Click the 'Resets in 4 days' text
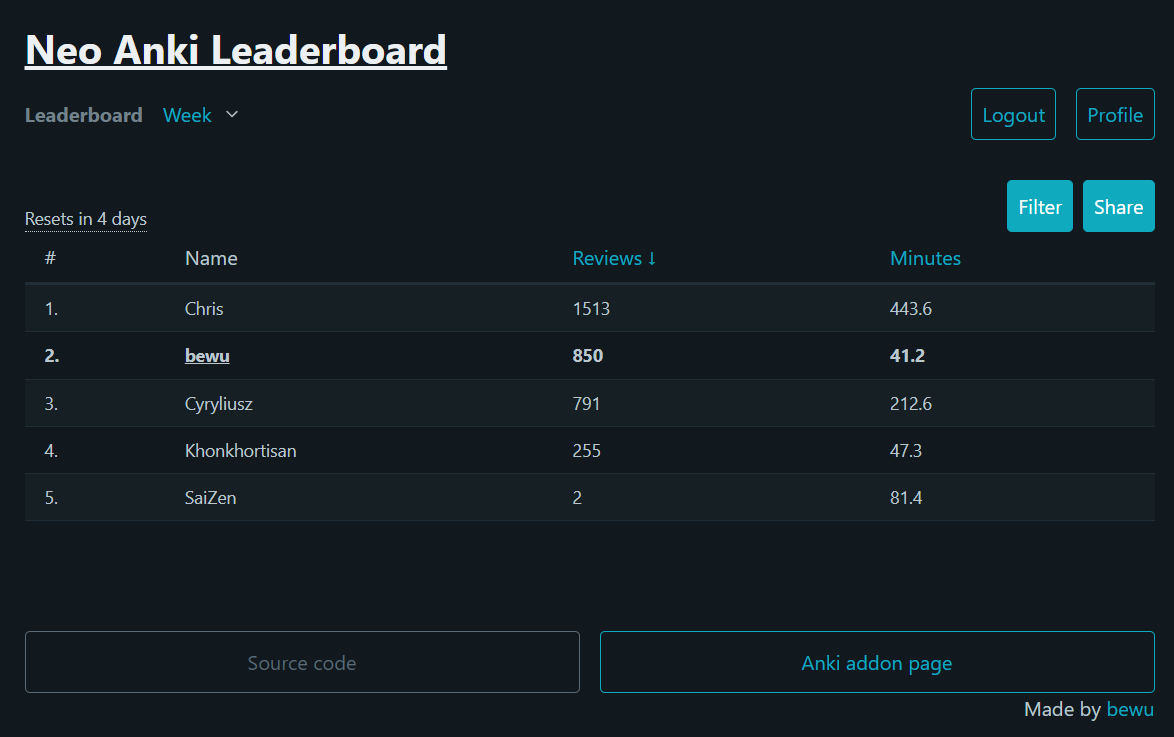Viewport: 1174px width, 737px height. pyautogui.click(x=86, y=219)
